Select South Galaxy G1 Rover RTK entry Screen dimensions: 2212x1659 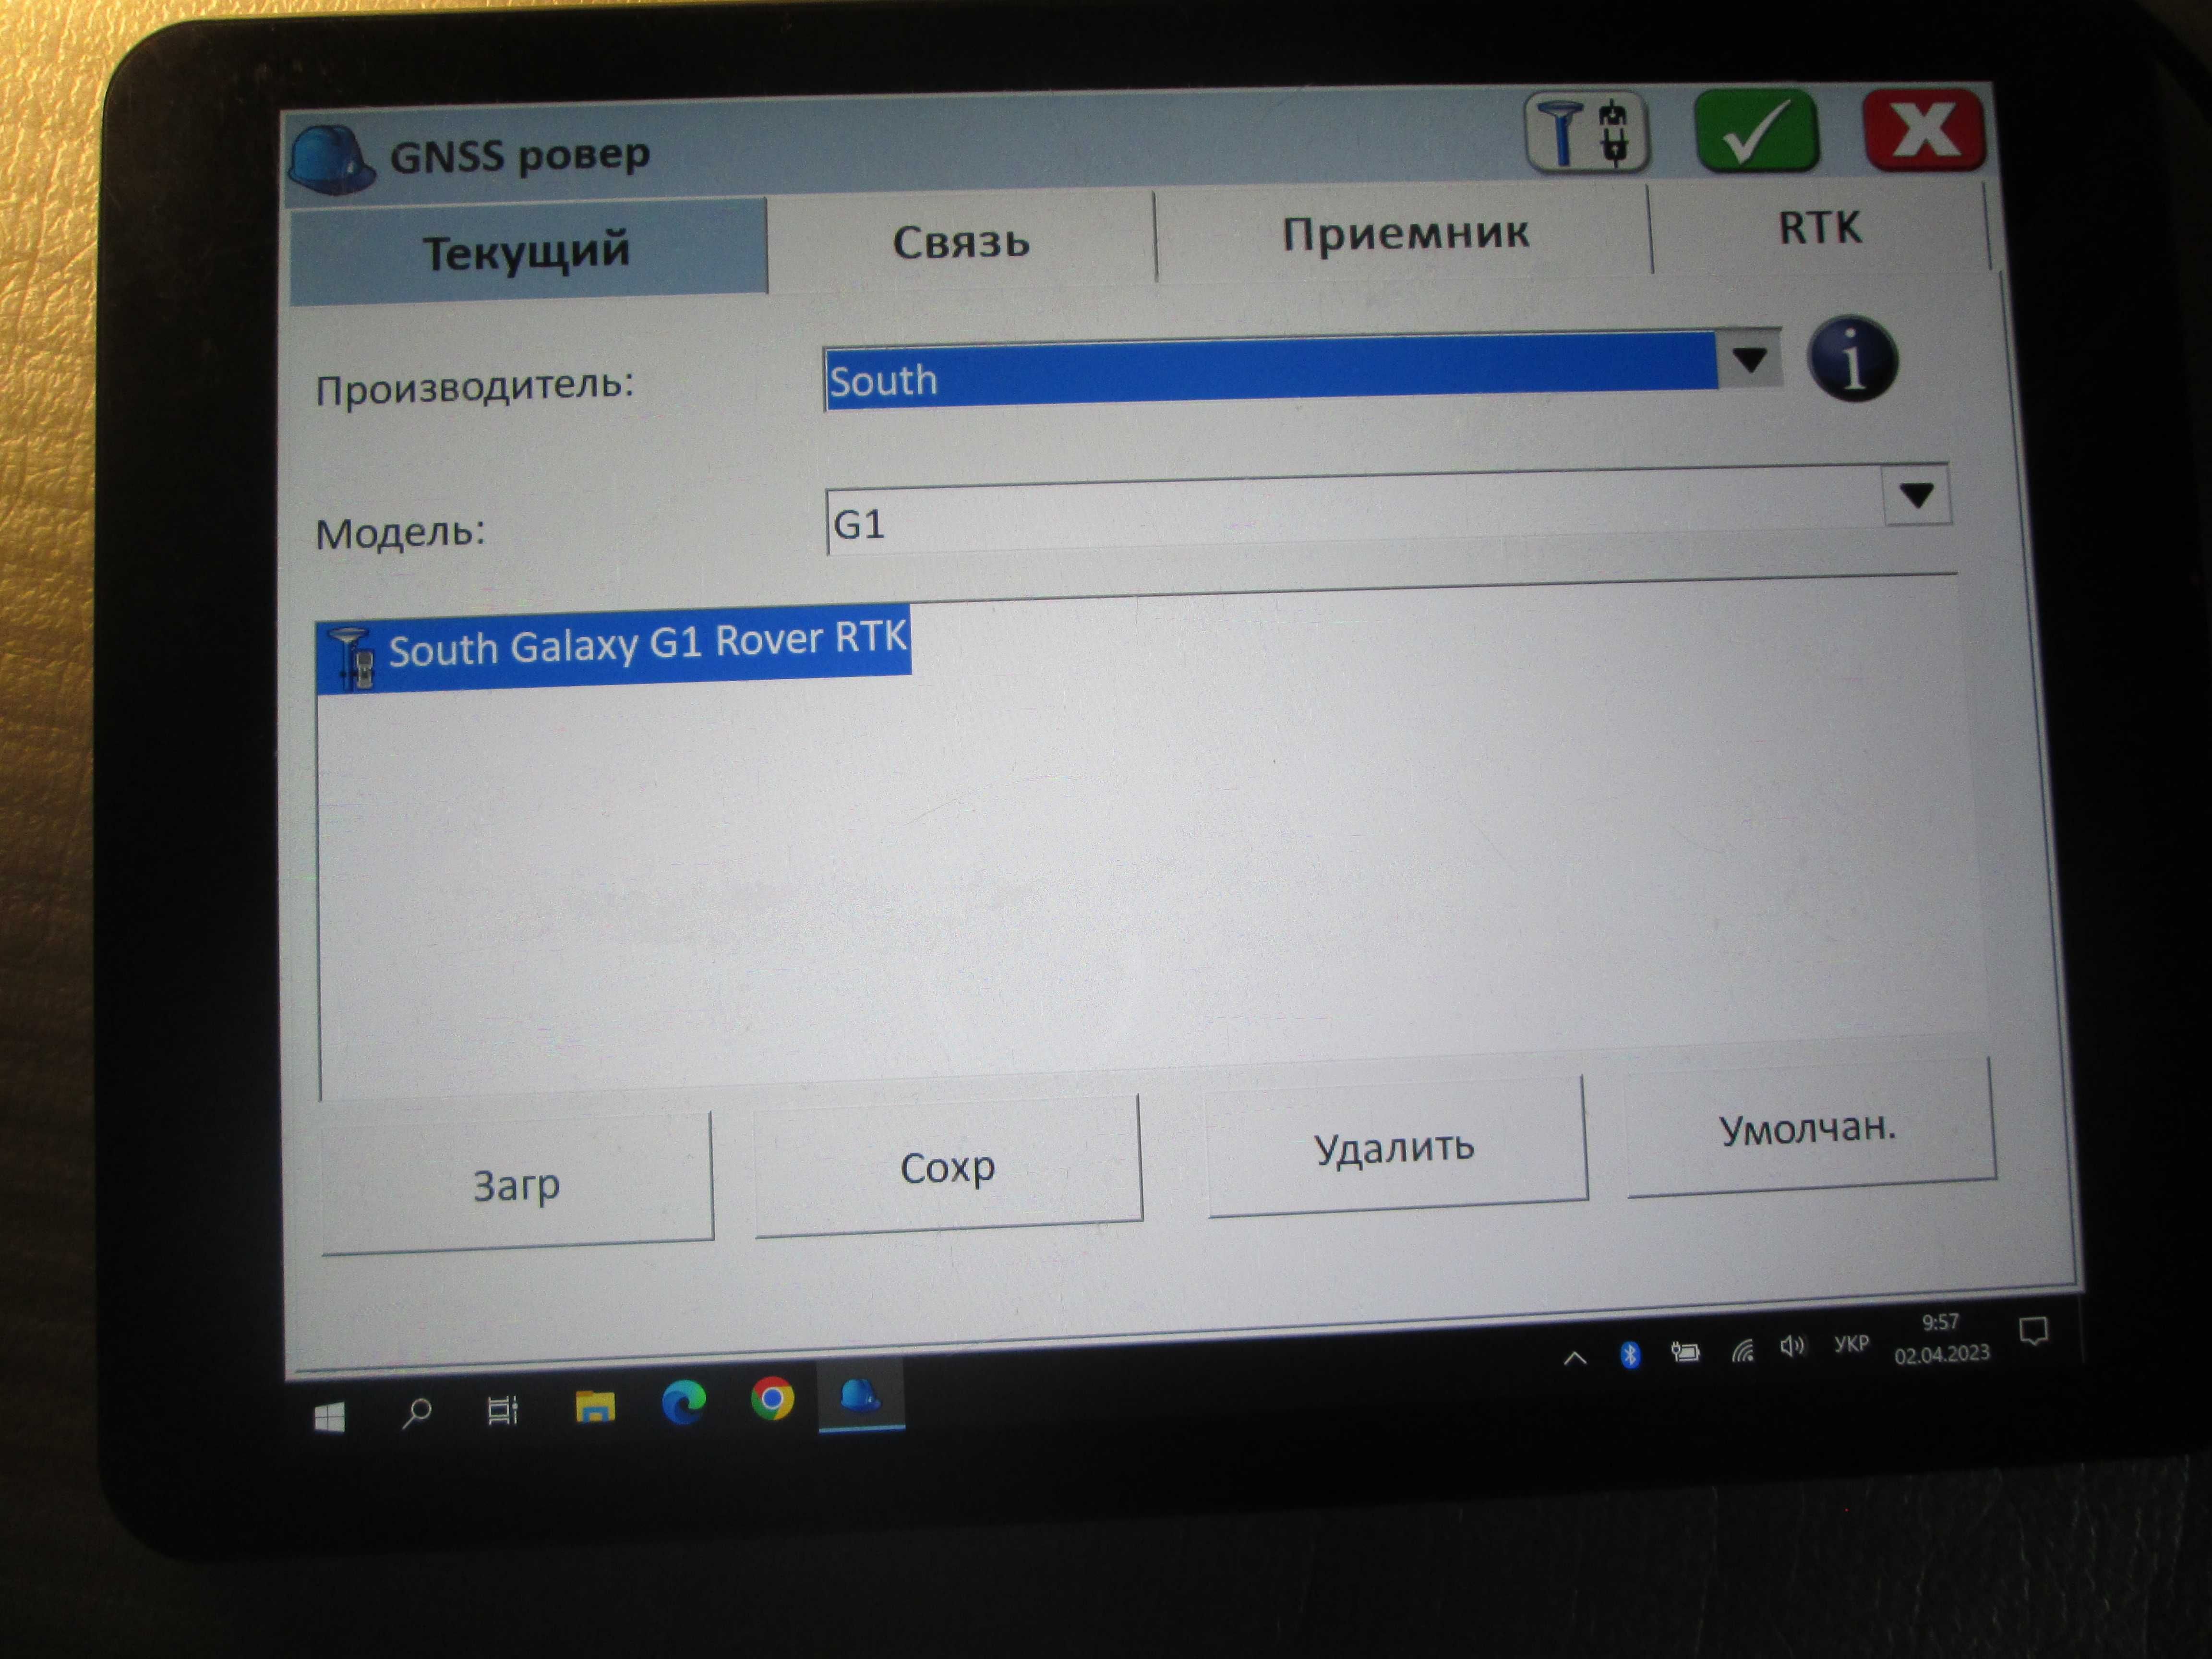tap(614, 648)
